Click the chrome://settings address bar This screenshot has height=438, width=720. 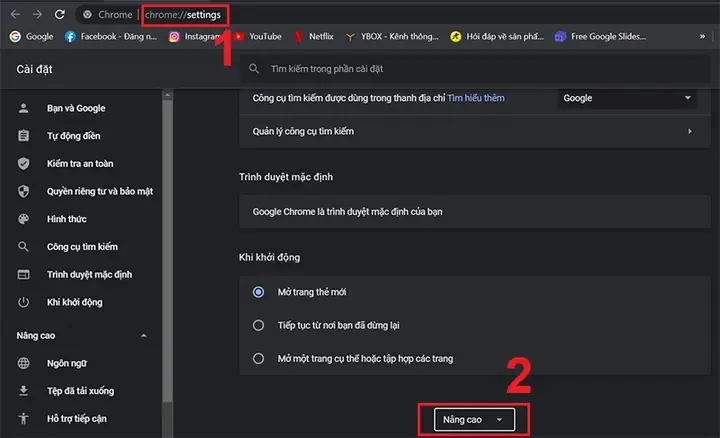[183, 15]
